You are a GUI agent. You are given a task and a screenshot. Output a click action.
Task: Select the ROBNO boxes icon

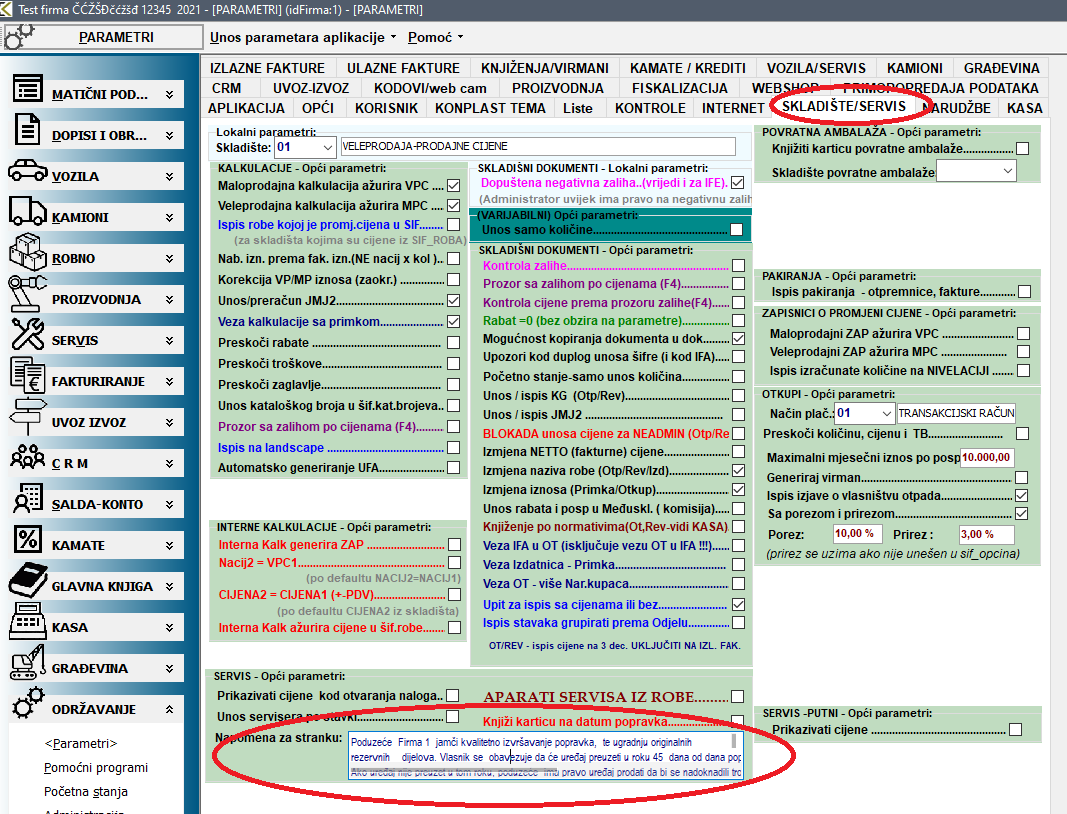(x=28, y=252)
